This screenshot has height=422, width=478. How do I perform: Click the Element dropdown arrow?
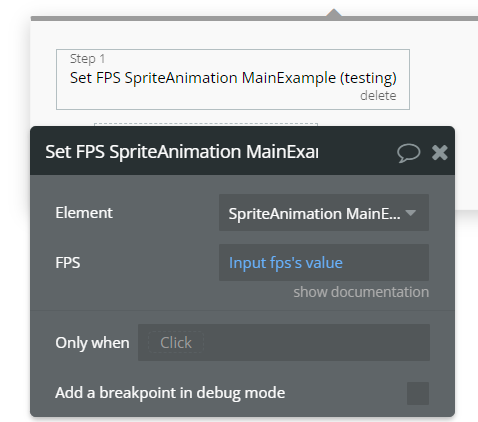pyautogui.click(x=411, y=213)
